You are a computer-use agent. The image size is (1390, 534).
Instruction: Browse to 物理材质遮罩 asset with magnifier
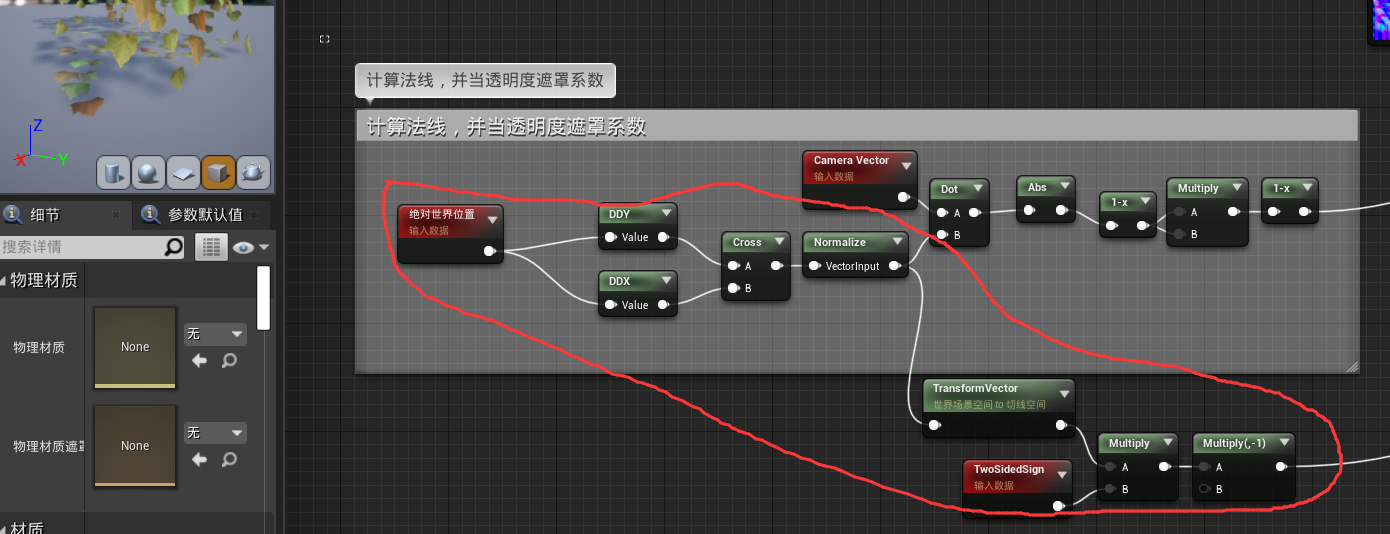click(x=229, y=459)
